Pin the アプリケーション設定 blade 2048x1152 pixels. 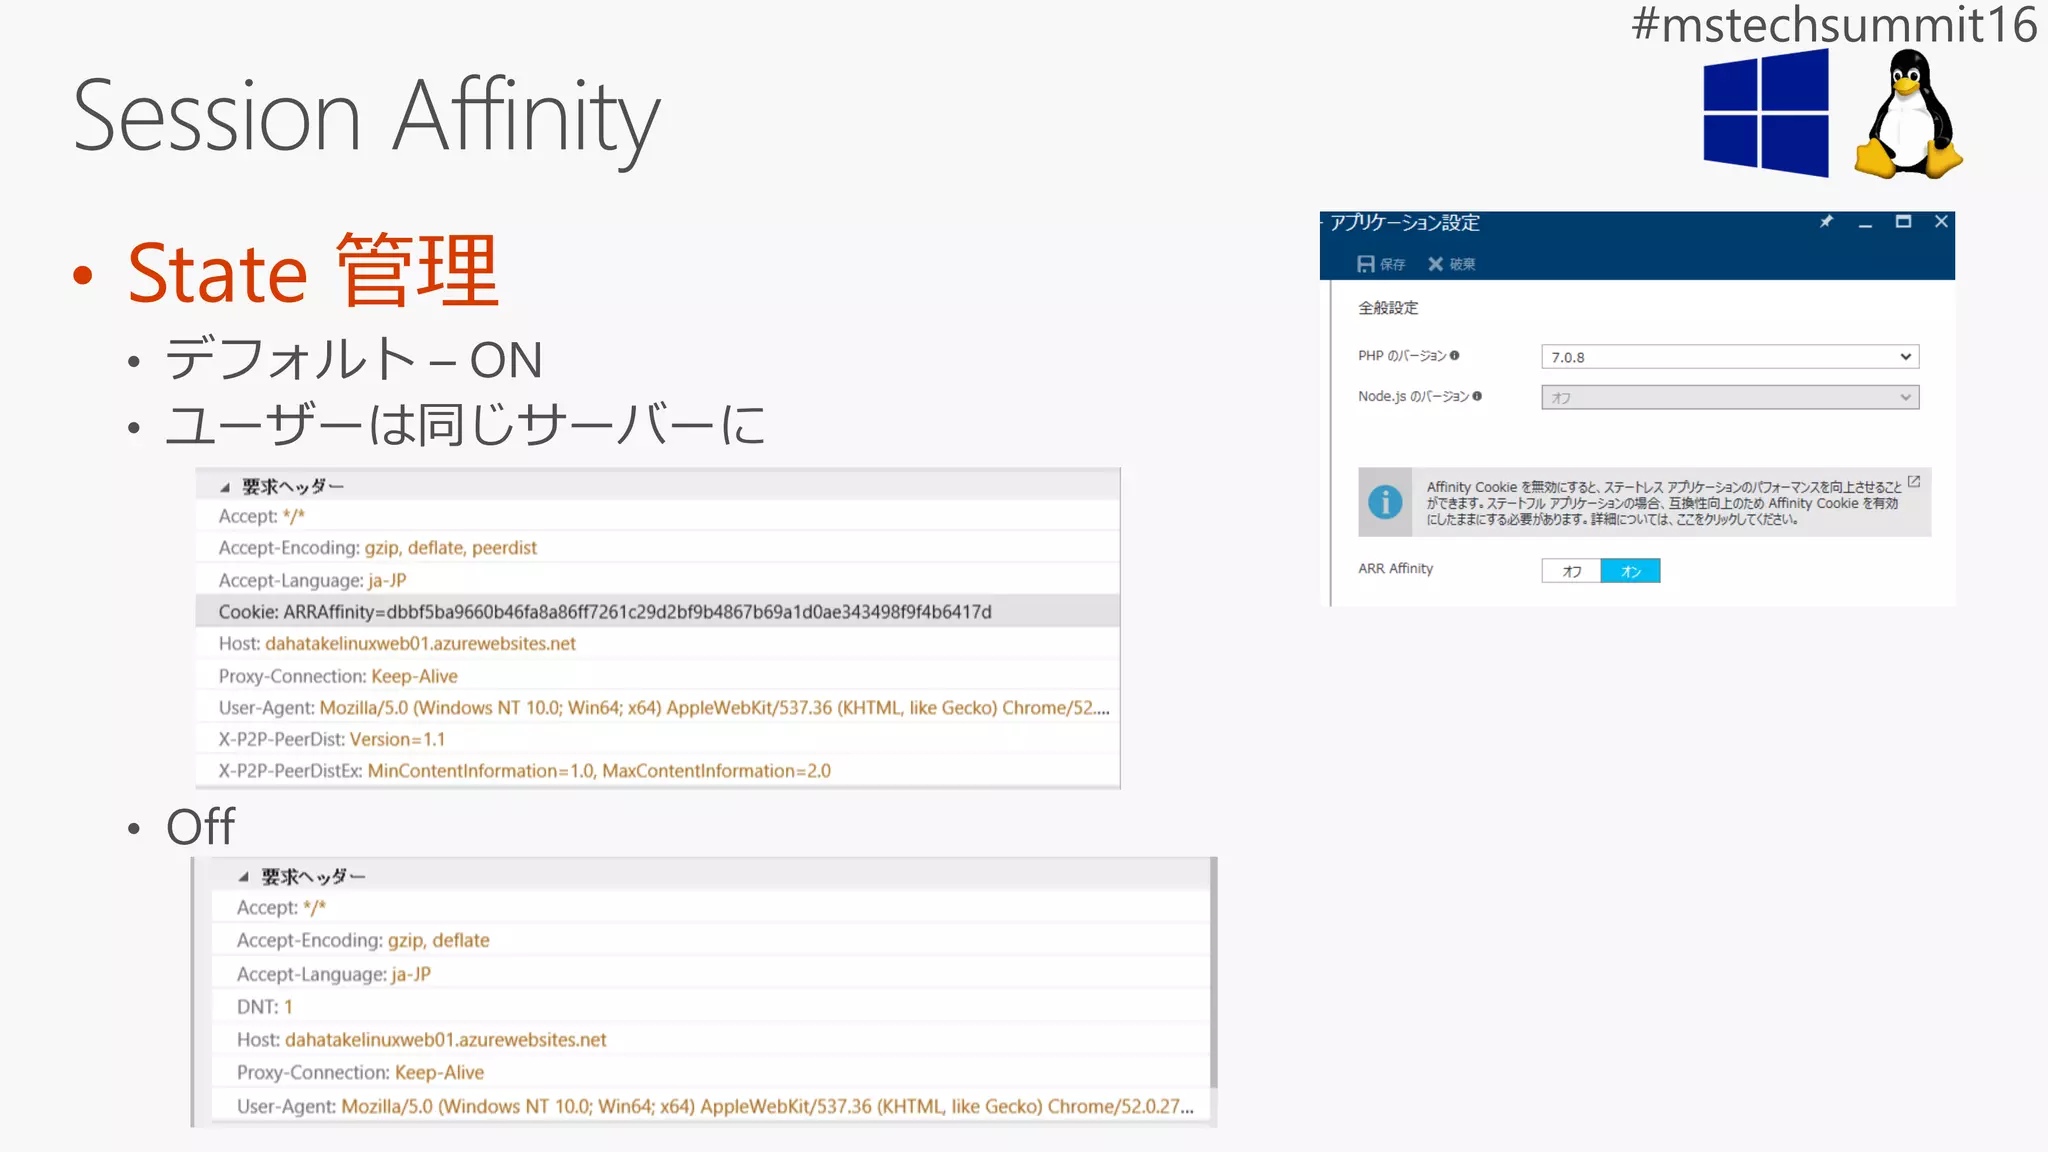pyautogui.click(x=1826, y=222)
